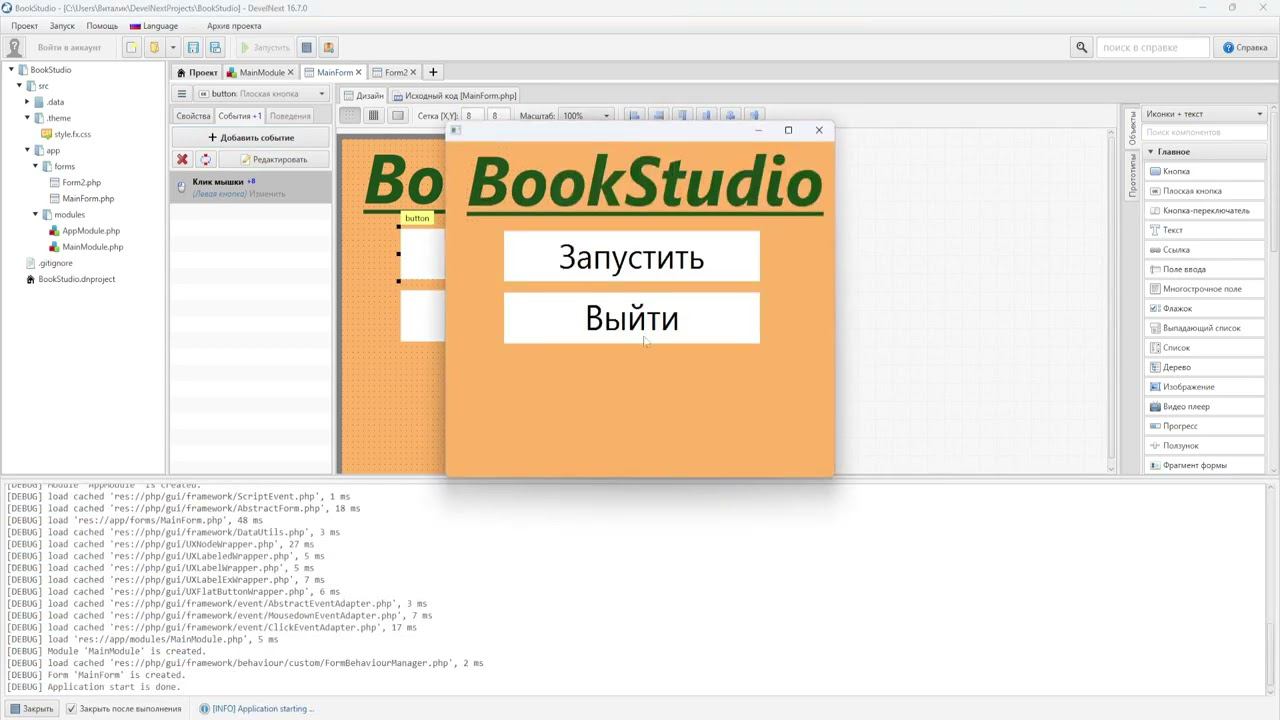Collapse the BookStudio root tree node
The height and width of the screenshot is (720, 1280).
pos(11,70)
